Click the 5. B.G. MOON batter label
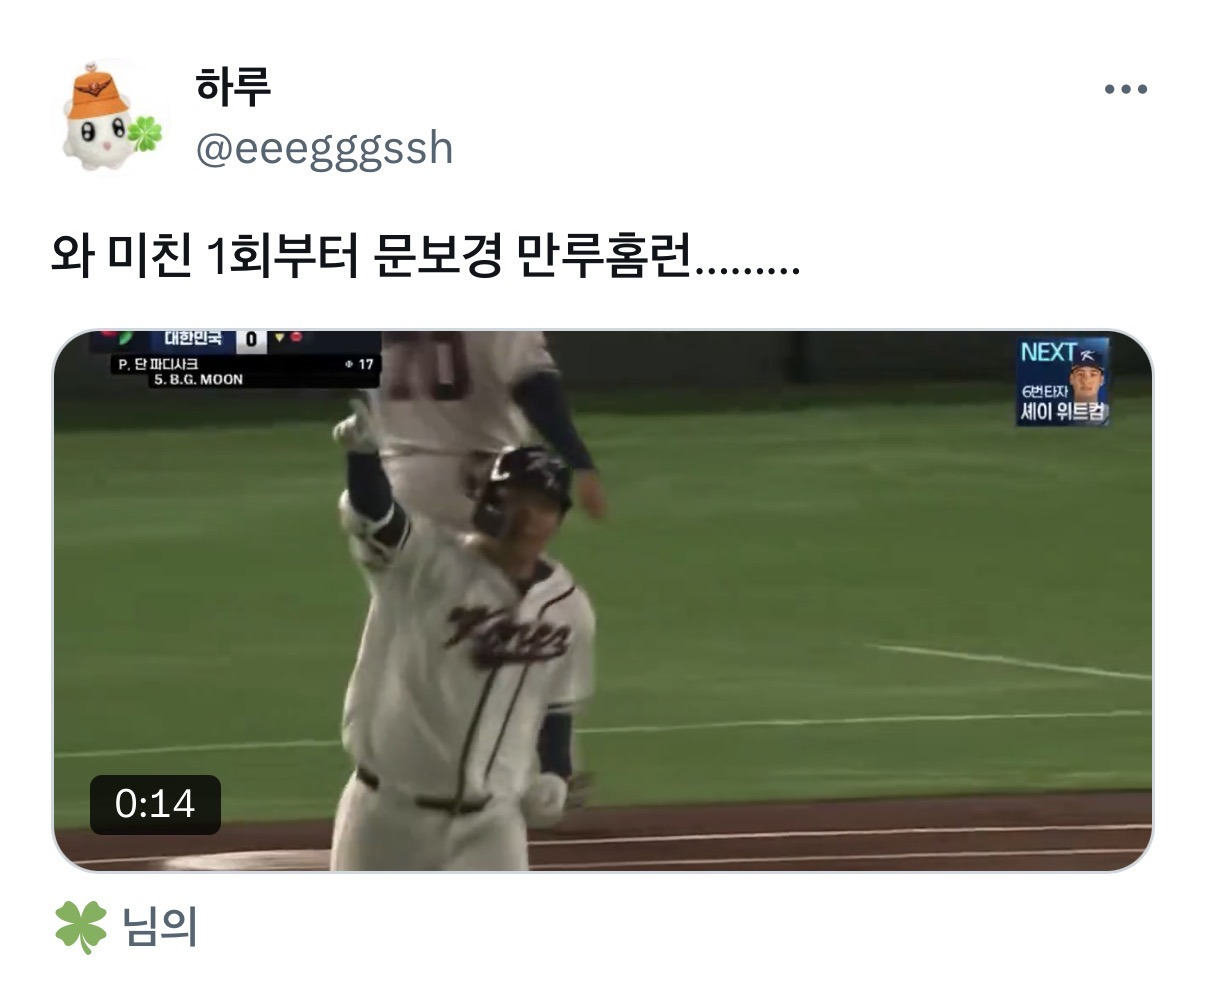 tap(198, 380)
